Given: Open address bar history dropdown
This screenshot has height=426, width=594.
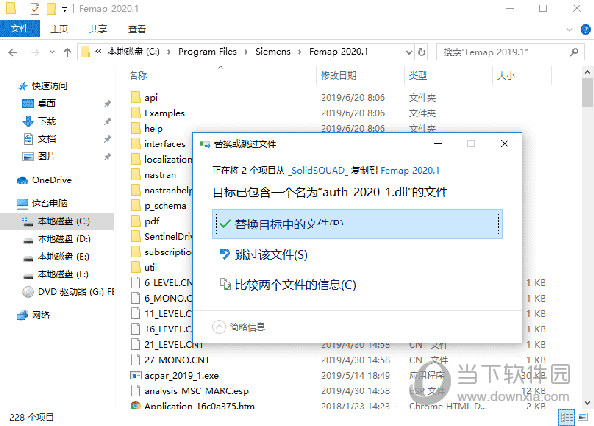Looking at the screenshot, I should [x=409, y=52].
